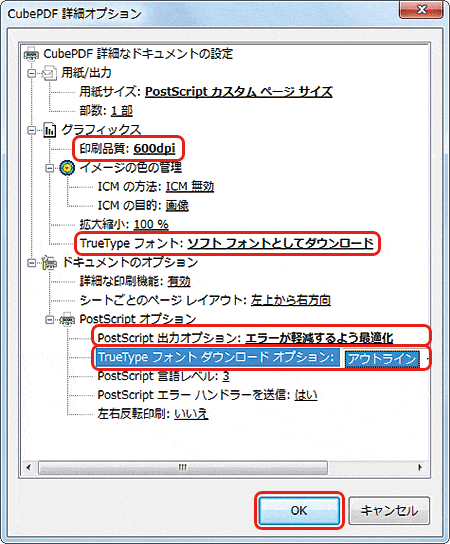Click the horizontal scrollbar thumb
This screenshot has height=544, width=450.
[x=183, y=468]
